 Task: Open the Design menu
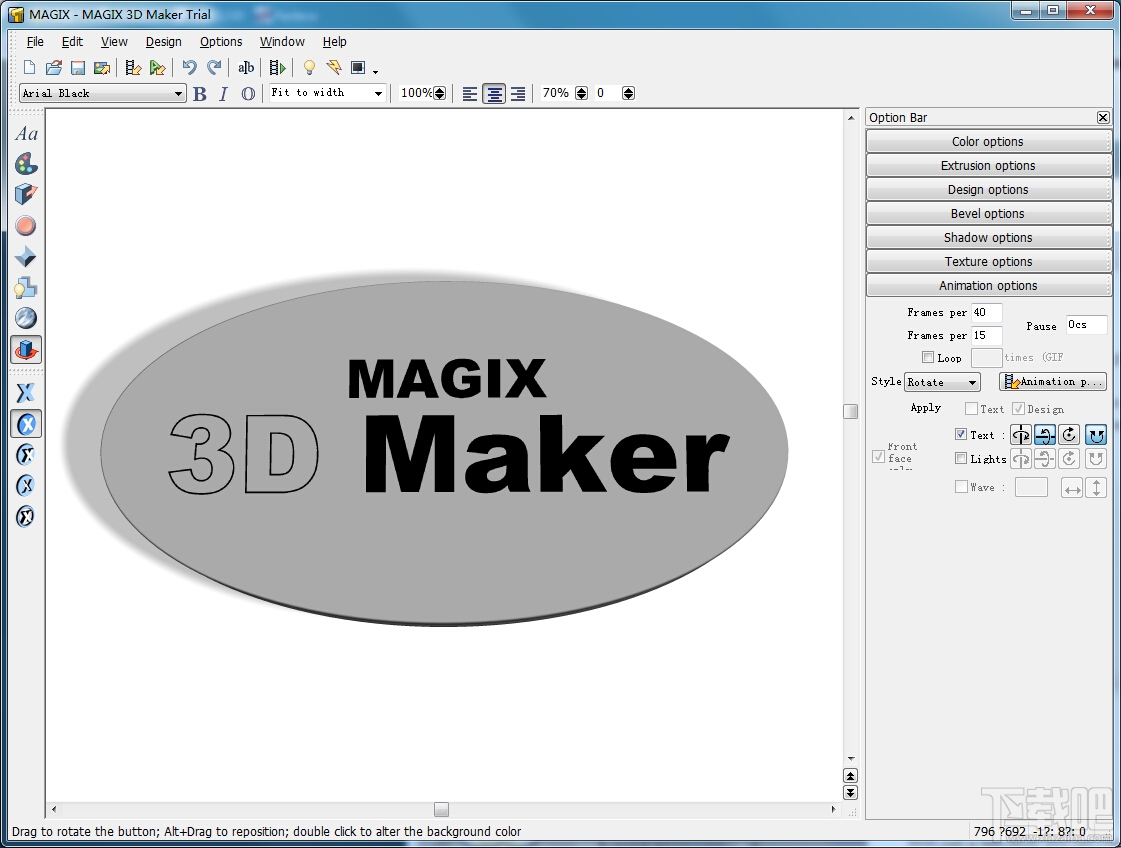163,42
